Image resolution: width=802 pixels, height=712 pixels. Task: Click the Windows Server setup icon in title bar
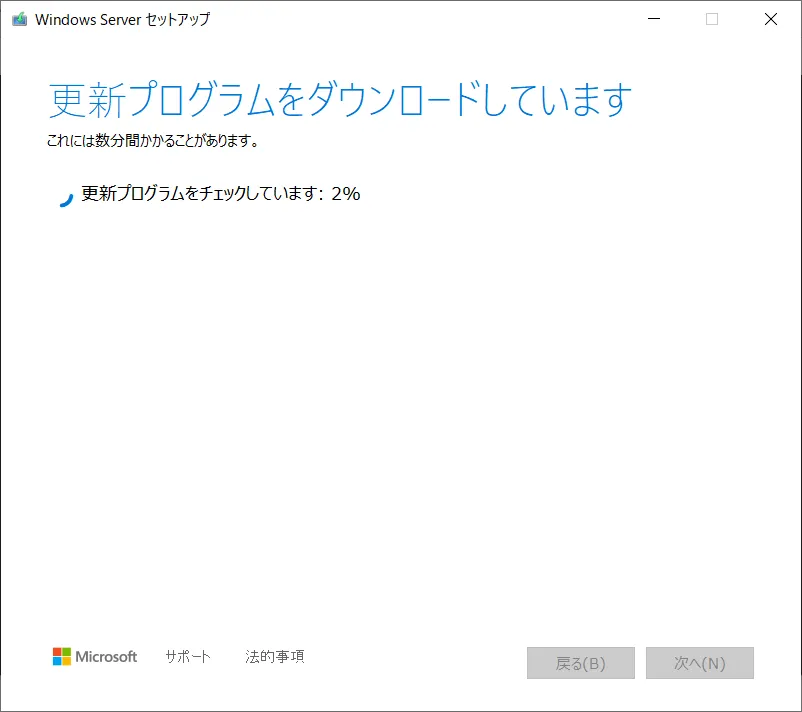[19, 19]
